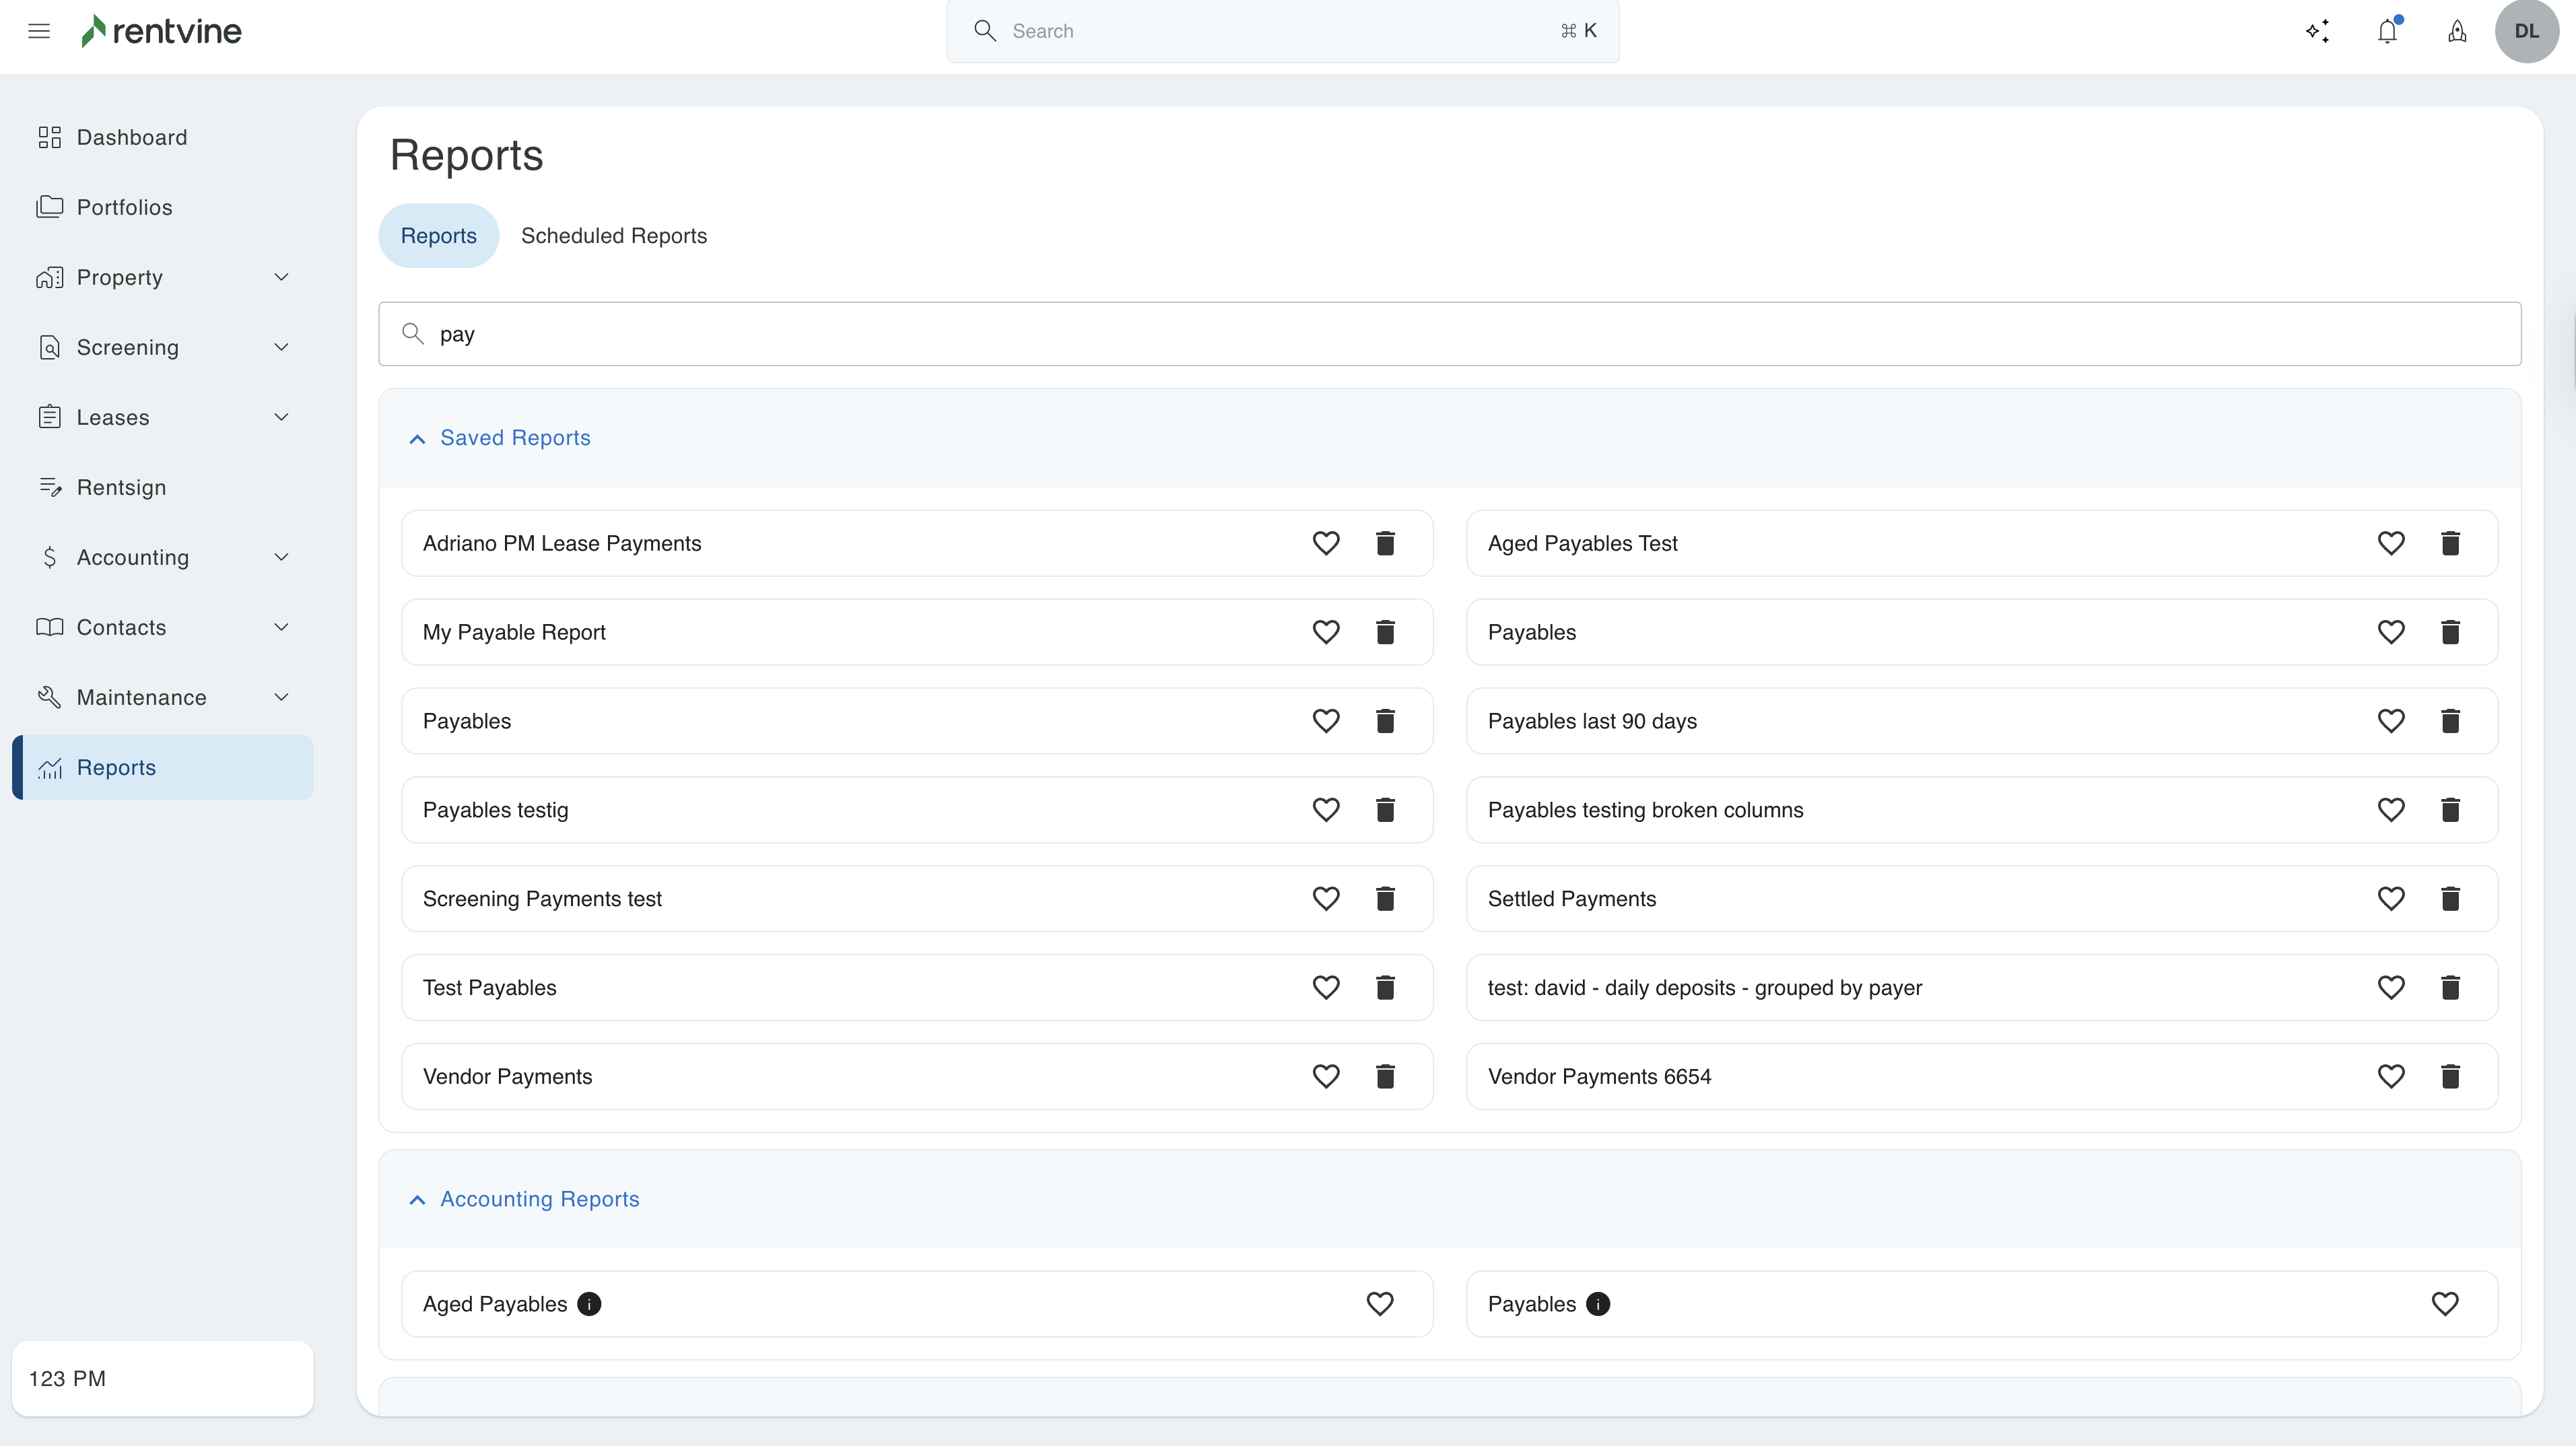Open the notifications bell
The width and height of the screenshot is (2576, 1446).
coord(2387,31)
